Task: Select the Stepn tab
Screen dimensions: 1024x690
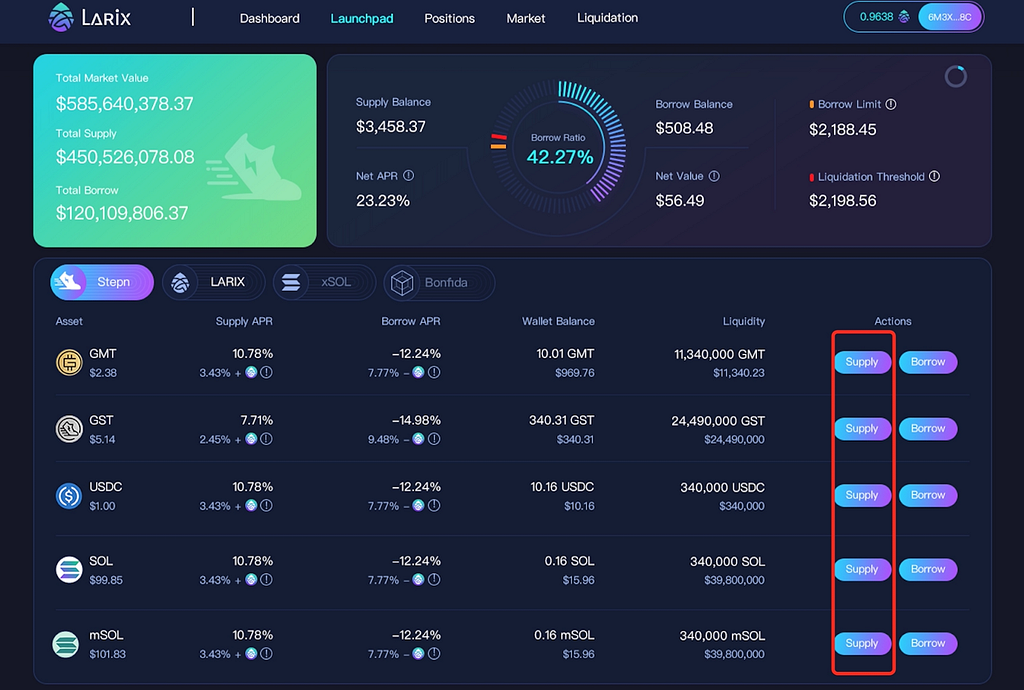Action: pos(102,282)
